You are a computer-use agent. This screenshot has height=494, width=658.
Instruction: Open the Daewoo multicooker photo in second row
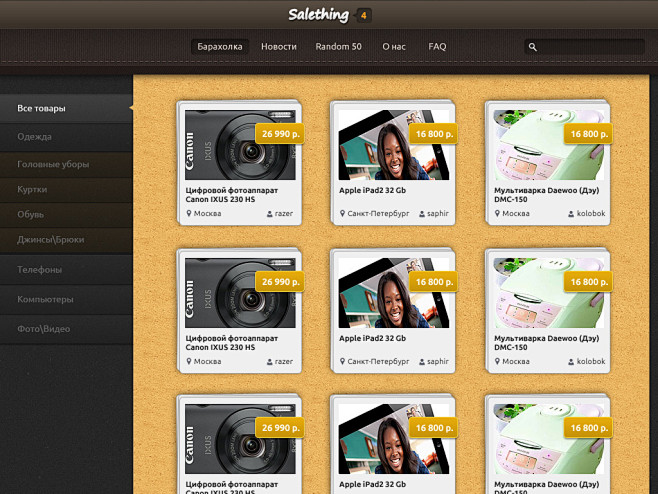tap(548, 293)
